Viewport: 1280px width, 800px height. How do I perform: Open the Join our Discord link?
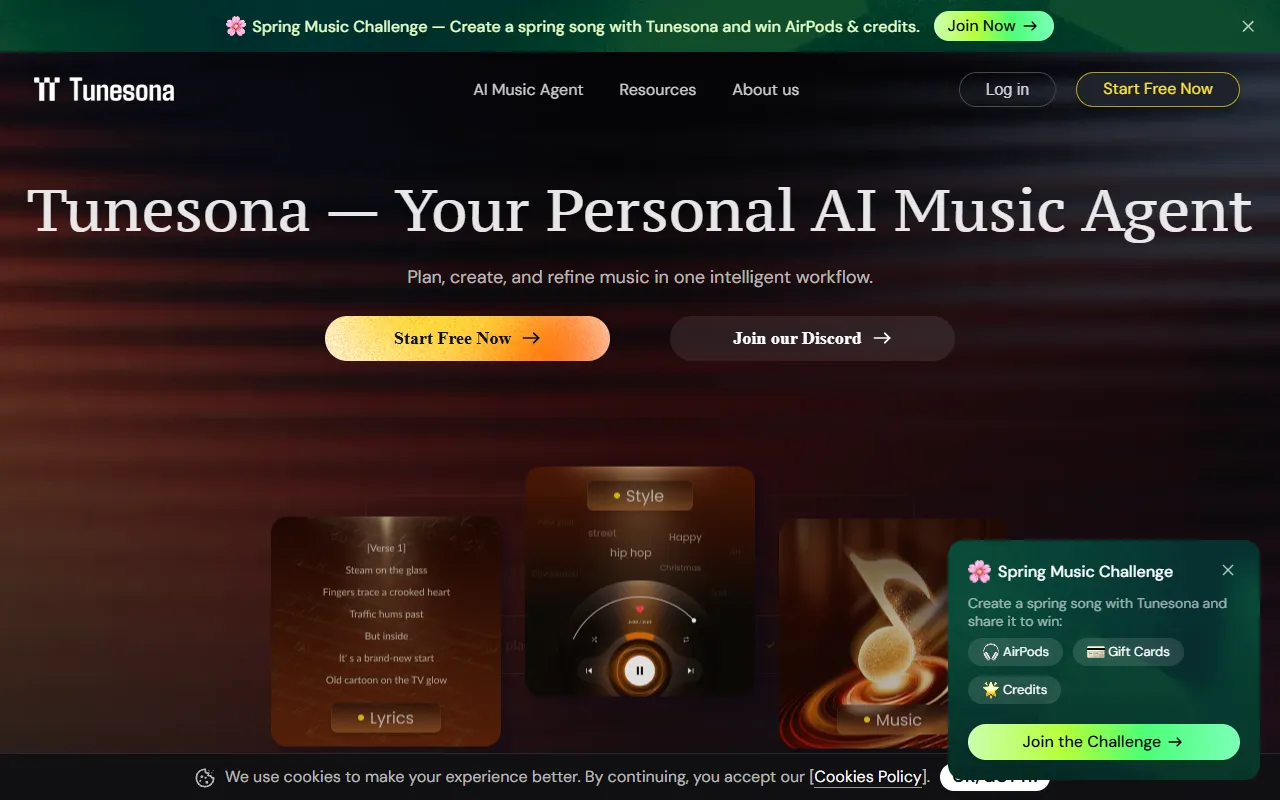[812, 338]
